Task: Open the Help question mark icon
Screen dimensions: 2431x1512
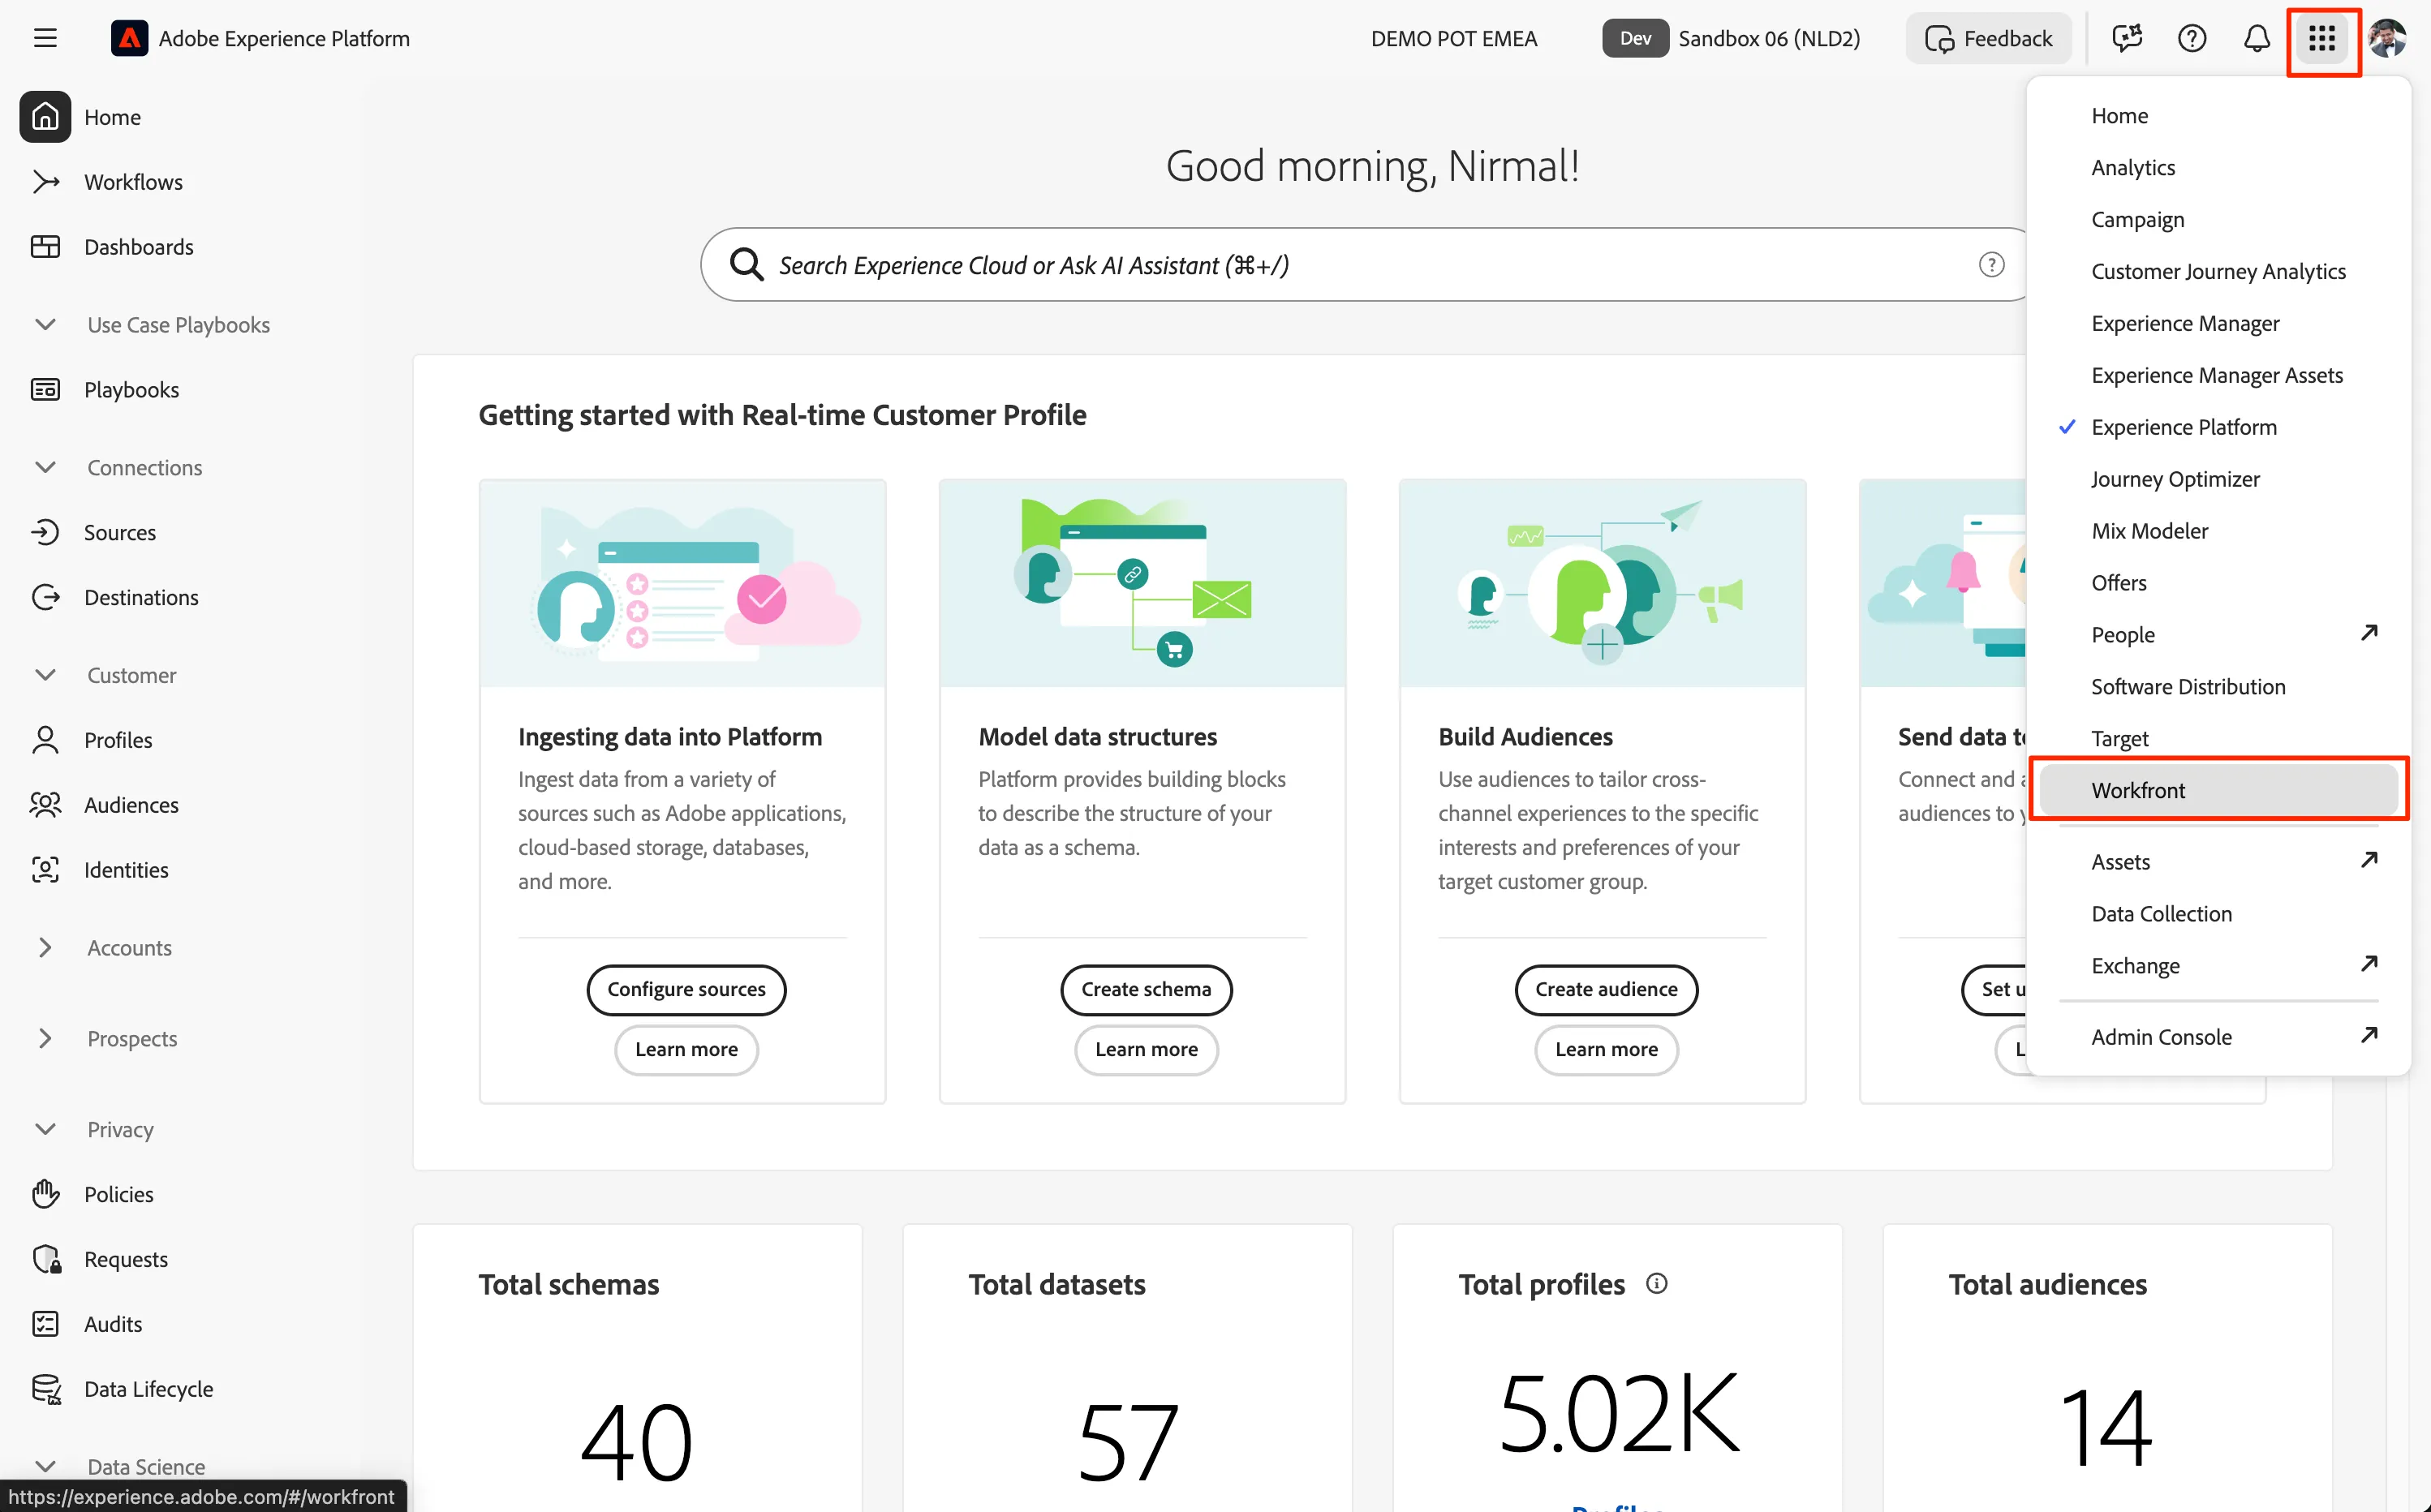Action: pos(2191,38)
